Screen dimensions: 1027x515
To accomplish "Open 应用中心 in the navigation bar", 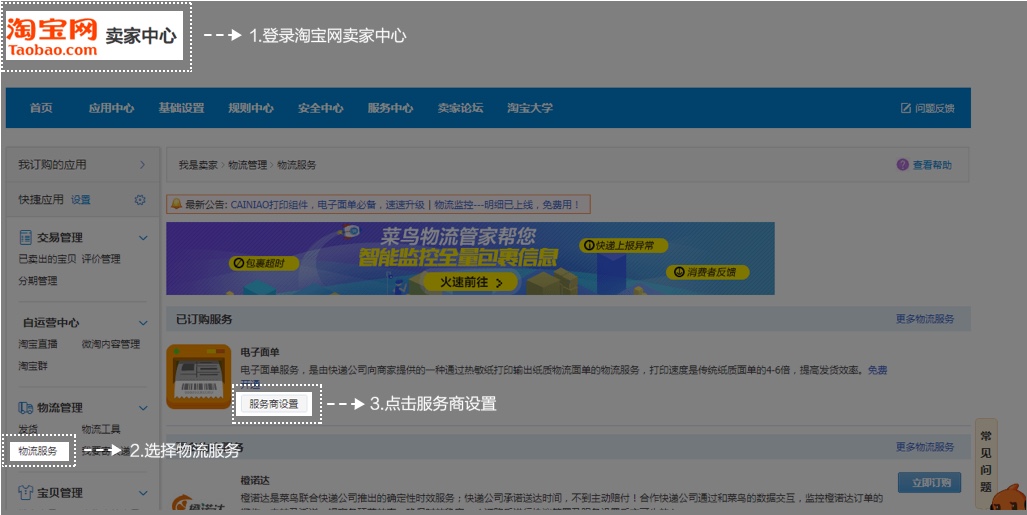I will coord(111,108).
